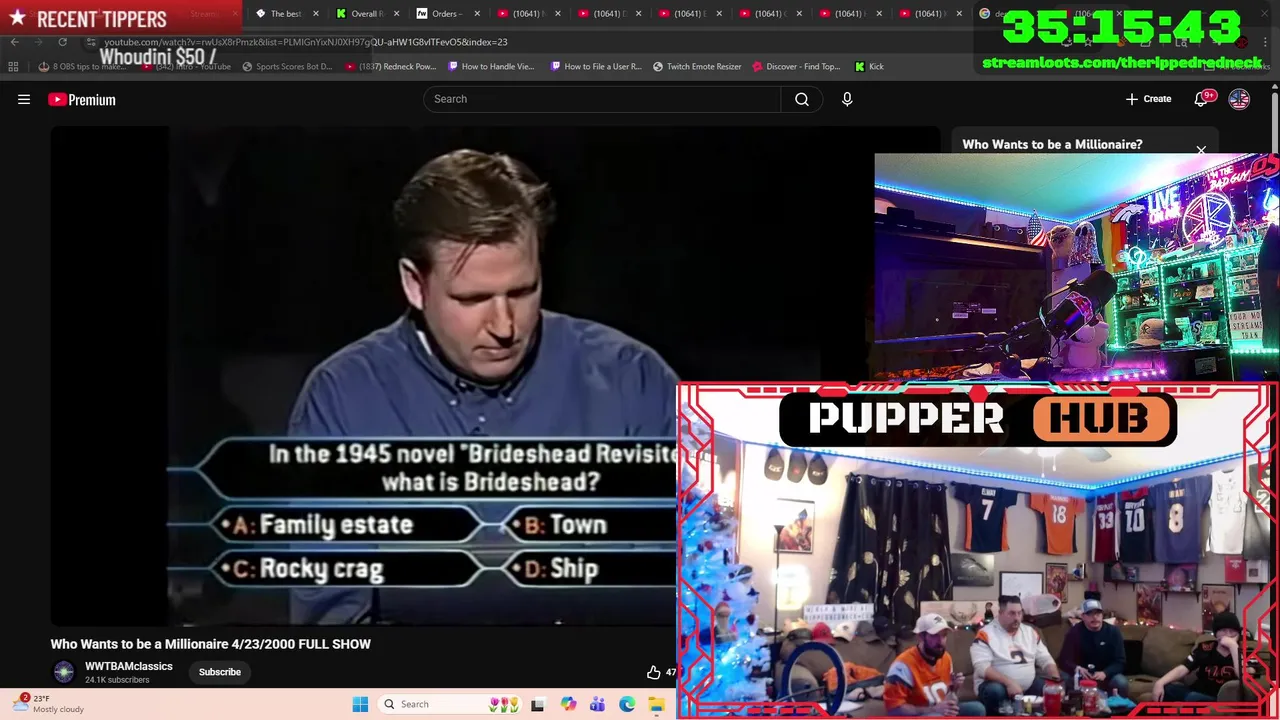Click the video title text
This screenshot has height=720, width=1280.
point(210,644)
